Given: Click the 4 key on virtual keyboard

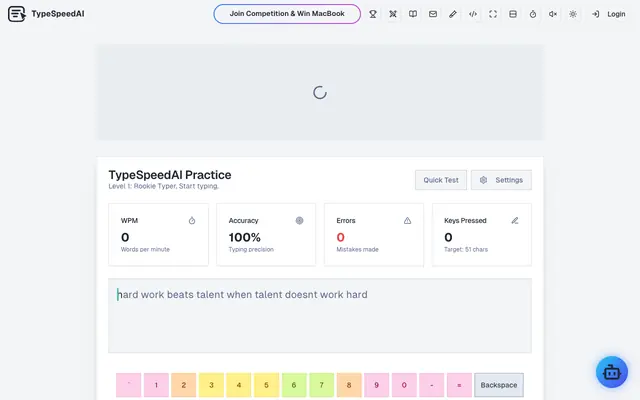Looking at the screenshot, I should point(239,385).
